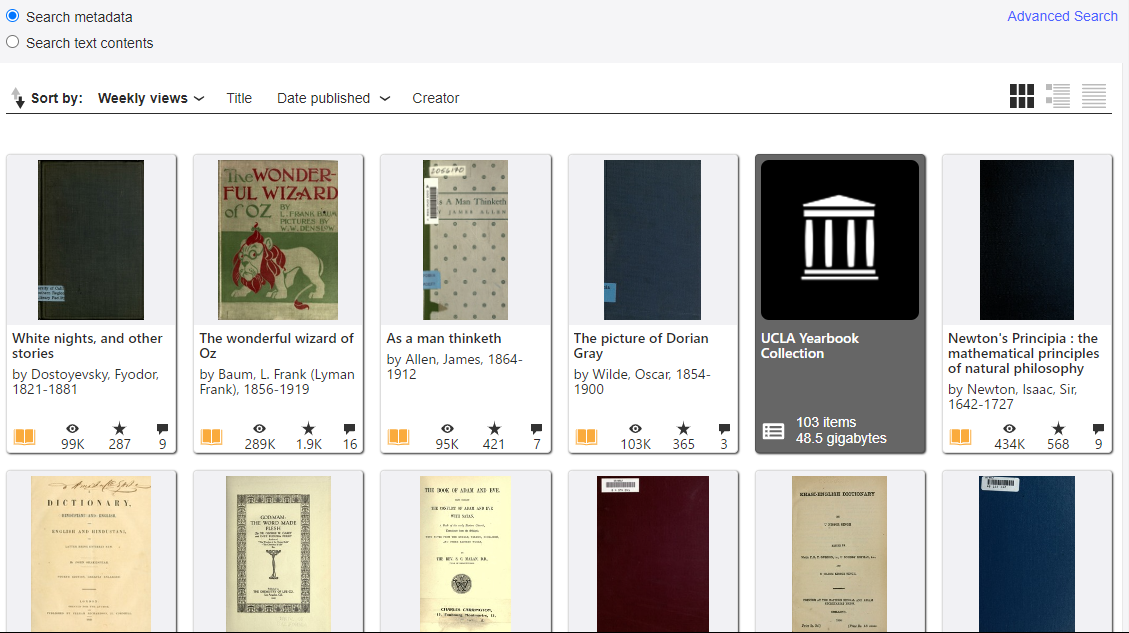
Task: Open the Khasi-English Dictionary cover thumbnail
Action: click(x=839, y=552)
